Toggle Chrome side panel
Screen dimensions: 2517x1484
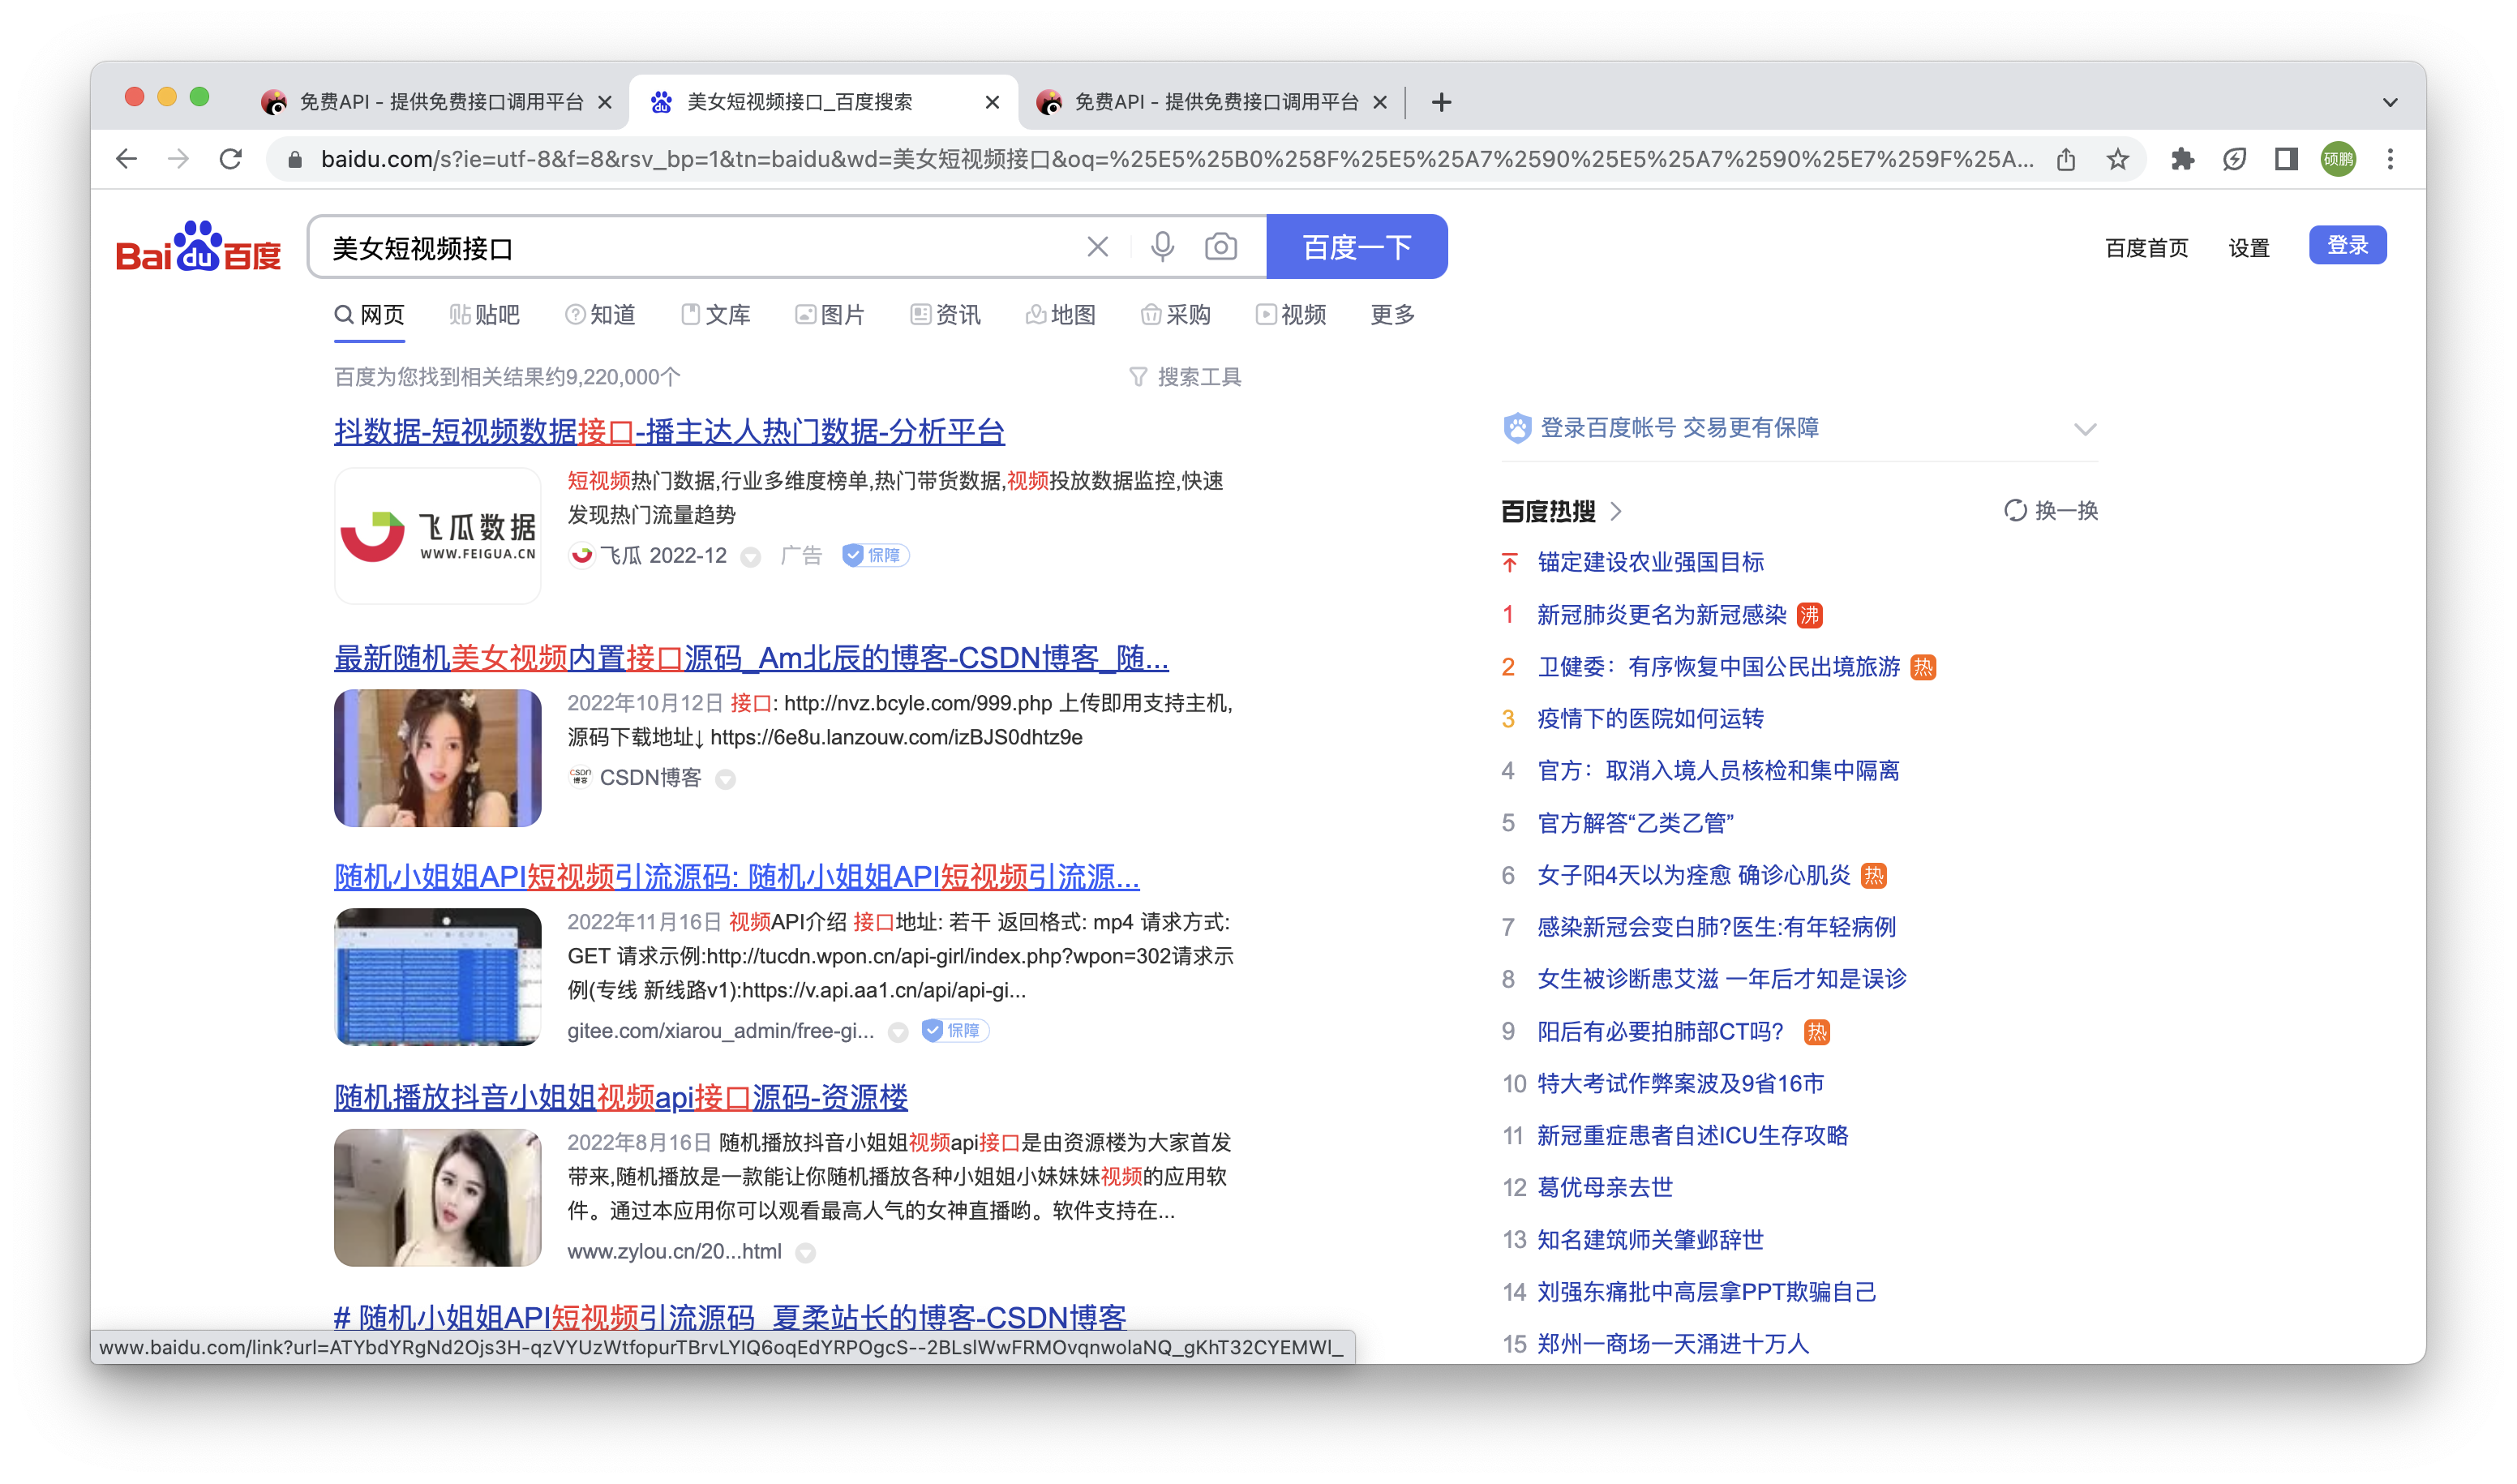point(2286,159)
